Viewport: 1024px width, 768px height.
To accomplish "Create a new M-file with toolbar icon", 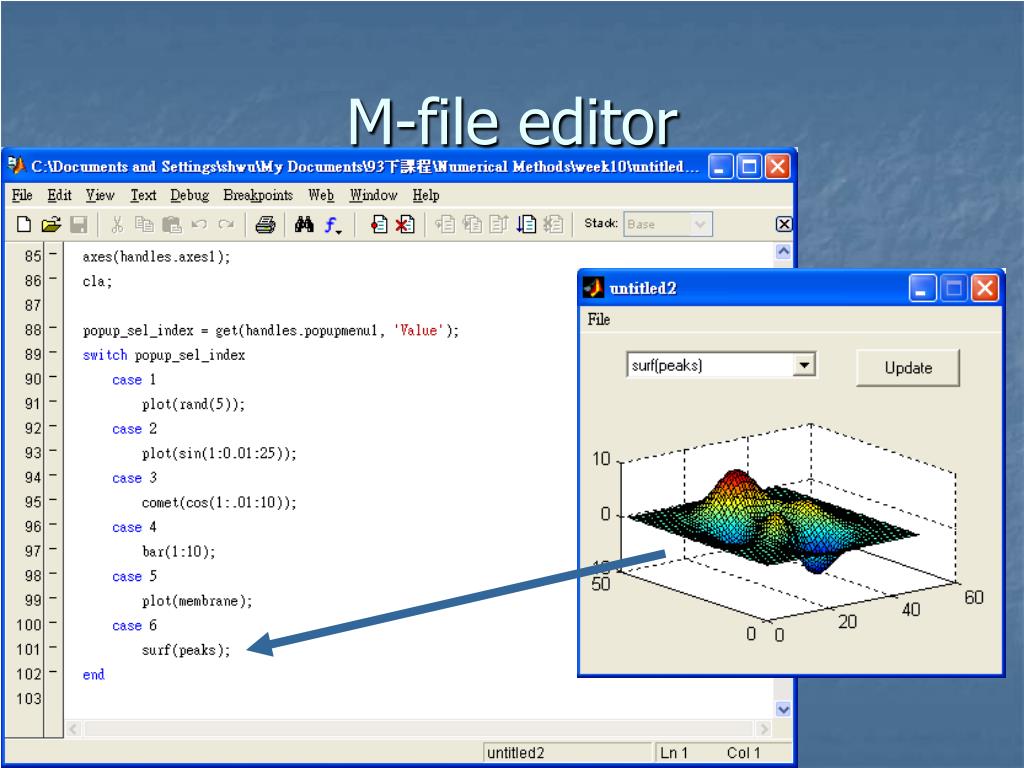I will [24, 225].
